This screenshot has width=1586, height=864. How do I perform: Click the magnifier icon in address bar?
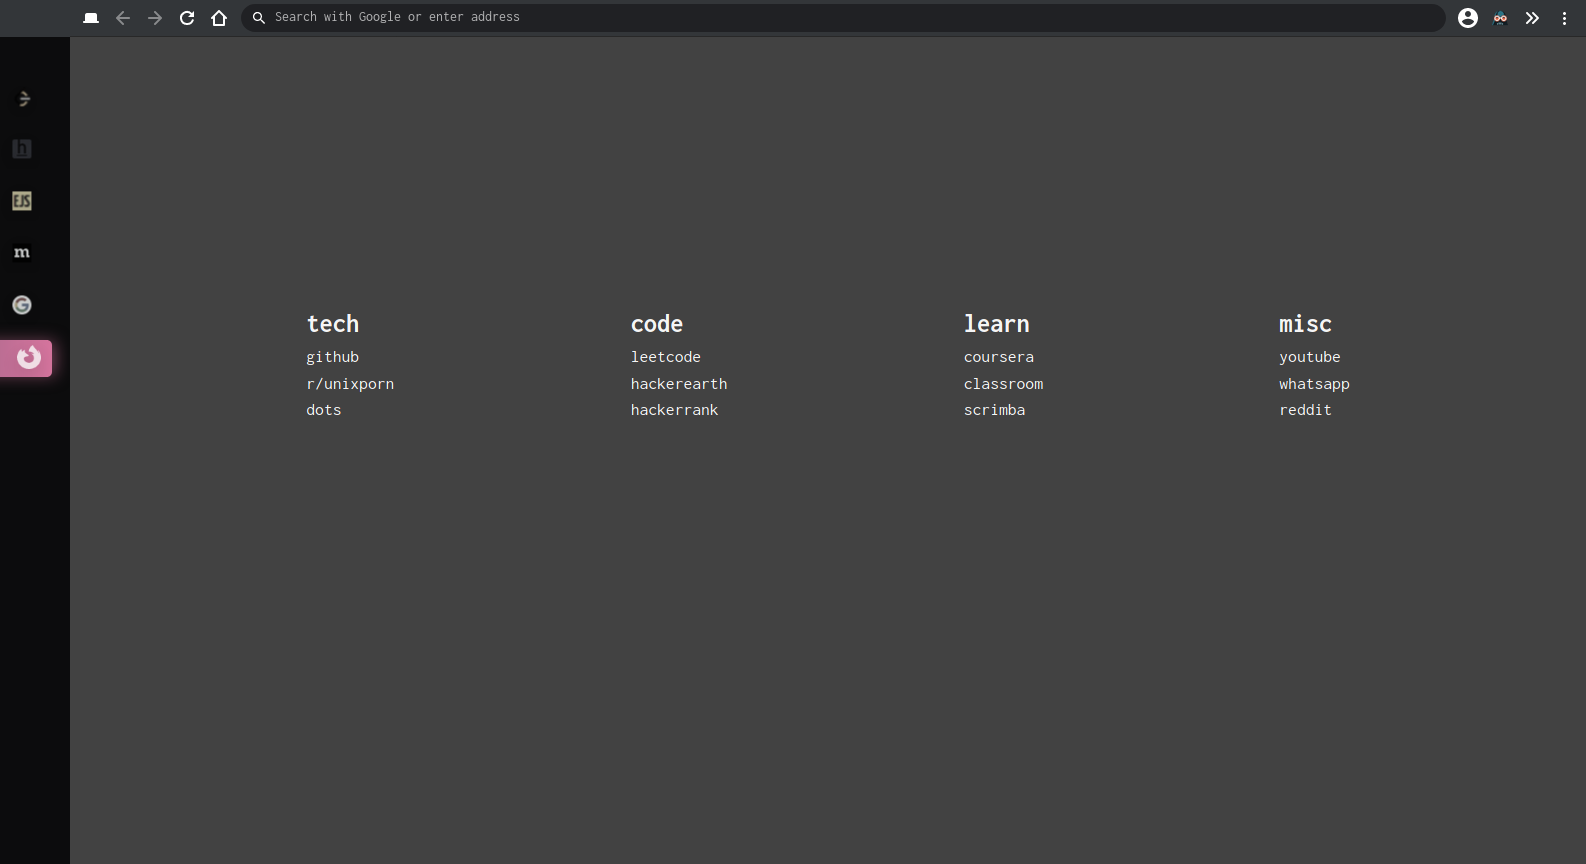point(259,18)
